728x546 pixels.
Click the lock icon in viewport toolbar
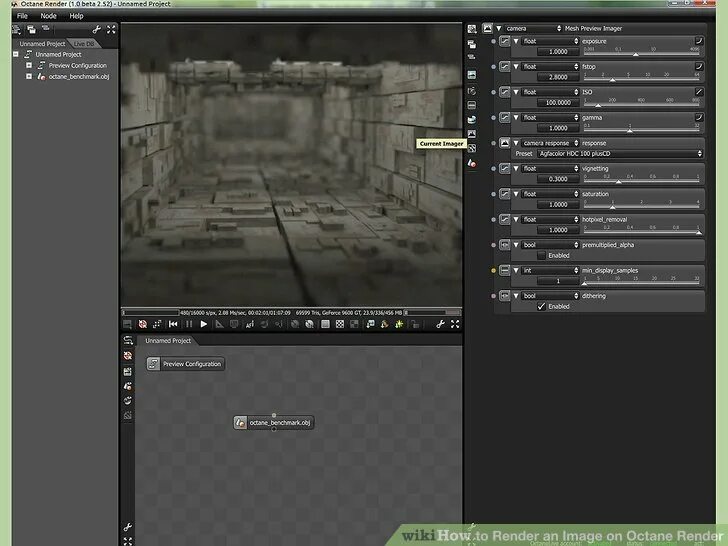pos(415,324)
